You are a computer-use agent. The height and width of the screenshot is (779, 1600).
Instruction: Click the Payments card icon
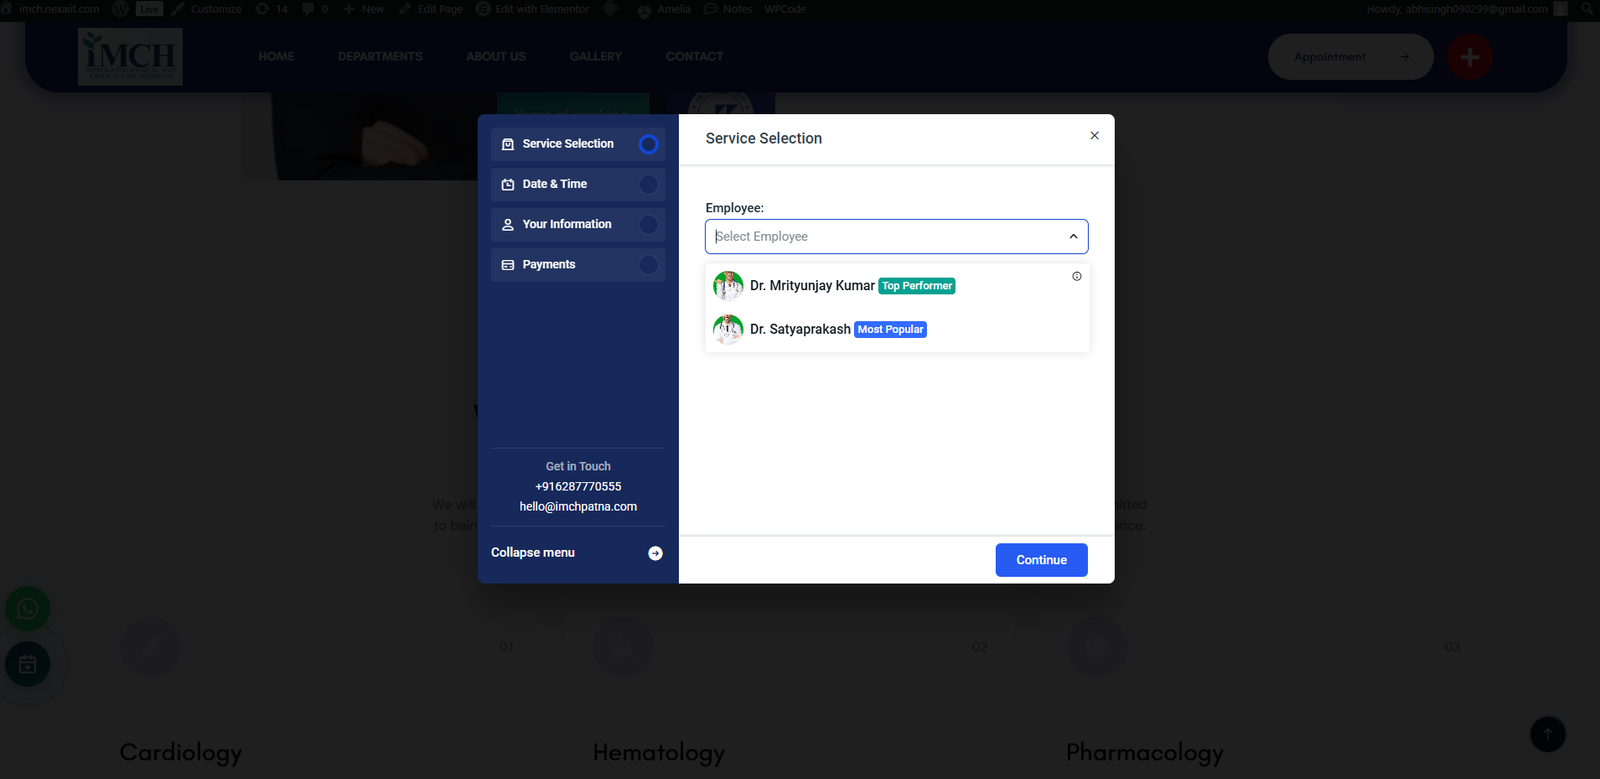pos(508,265)
